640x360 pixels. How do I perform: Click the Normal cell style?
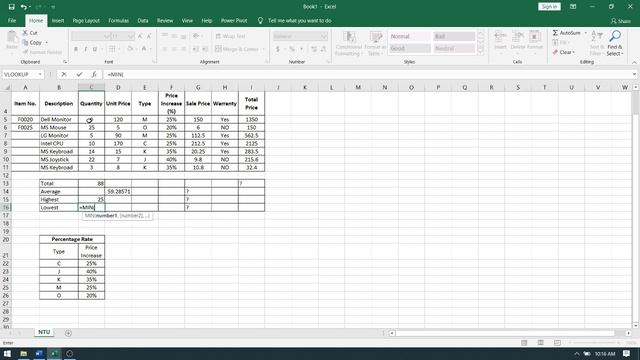(409, 36)
